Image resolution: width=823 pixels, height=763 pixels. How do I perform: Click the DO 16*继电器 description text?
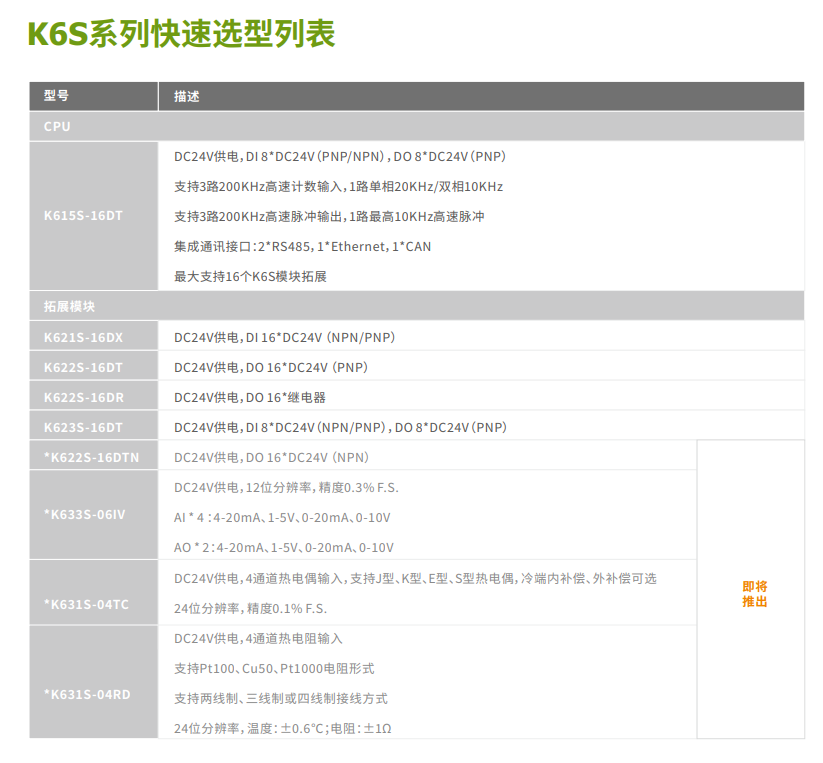(250, 397)
